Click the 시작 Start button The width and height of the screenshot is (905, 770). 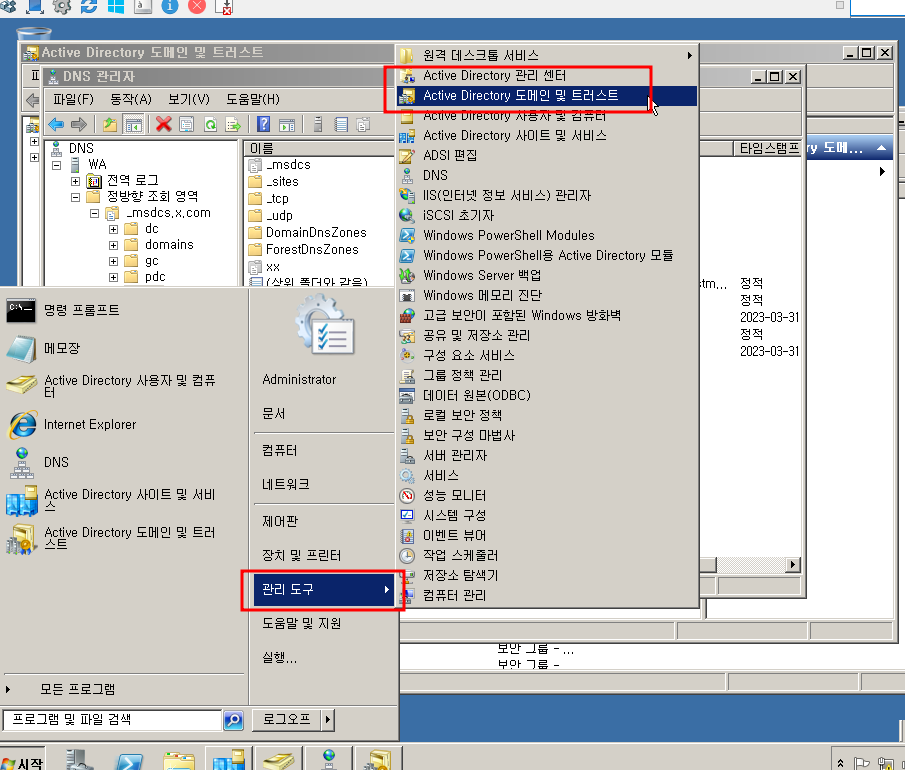click(x=22, y=762)
